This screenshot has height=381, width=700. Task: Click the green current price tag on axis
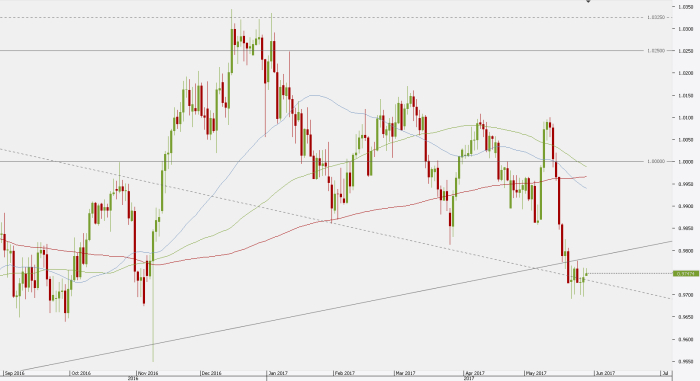tap(686, 273)
